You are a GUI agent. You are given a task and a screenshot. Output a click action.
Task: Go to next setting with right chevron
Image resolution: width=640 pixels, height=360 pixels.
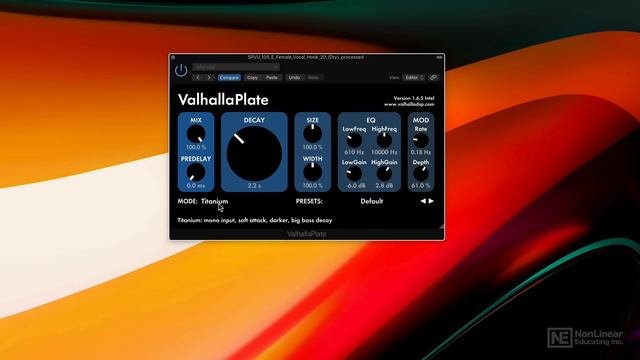pyautogui.click(x=209, y=78)
